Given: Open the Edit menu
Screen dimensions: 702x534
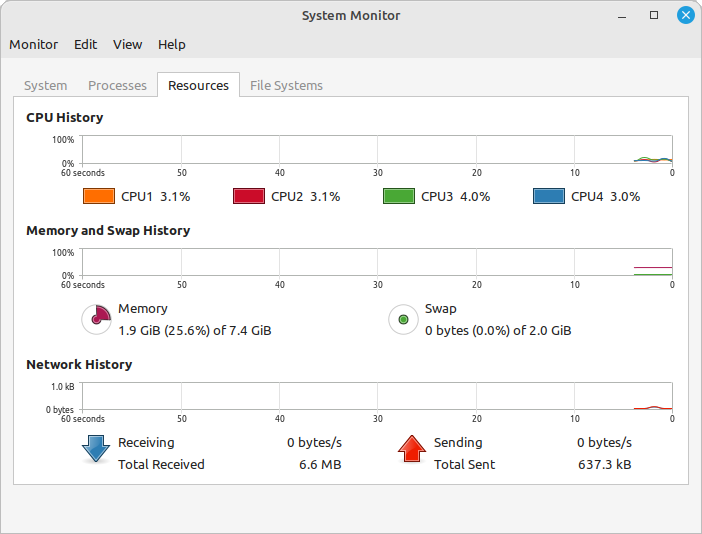Looking at the screenshot, I should point(85,44).
